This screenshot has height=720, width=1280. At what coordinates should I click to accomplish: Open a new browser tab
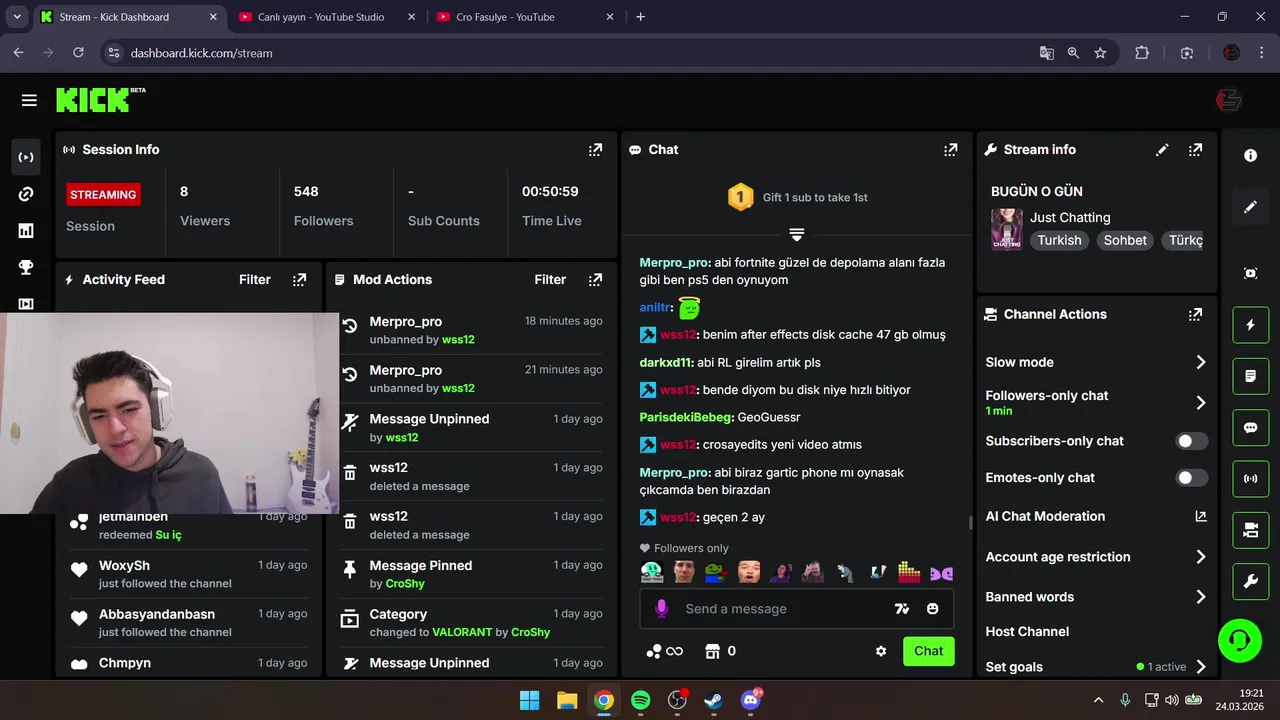click(641, 17)
